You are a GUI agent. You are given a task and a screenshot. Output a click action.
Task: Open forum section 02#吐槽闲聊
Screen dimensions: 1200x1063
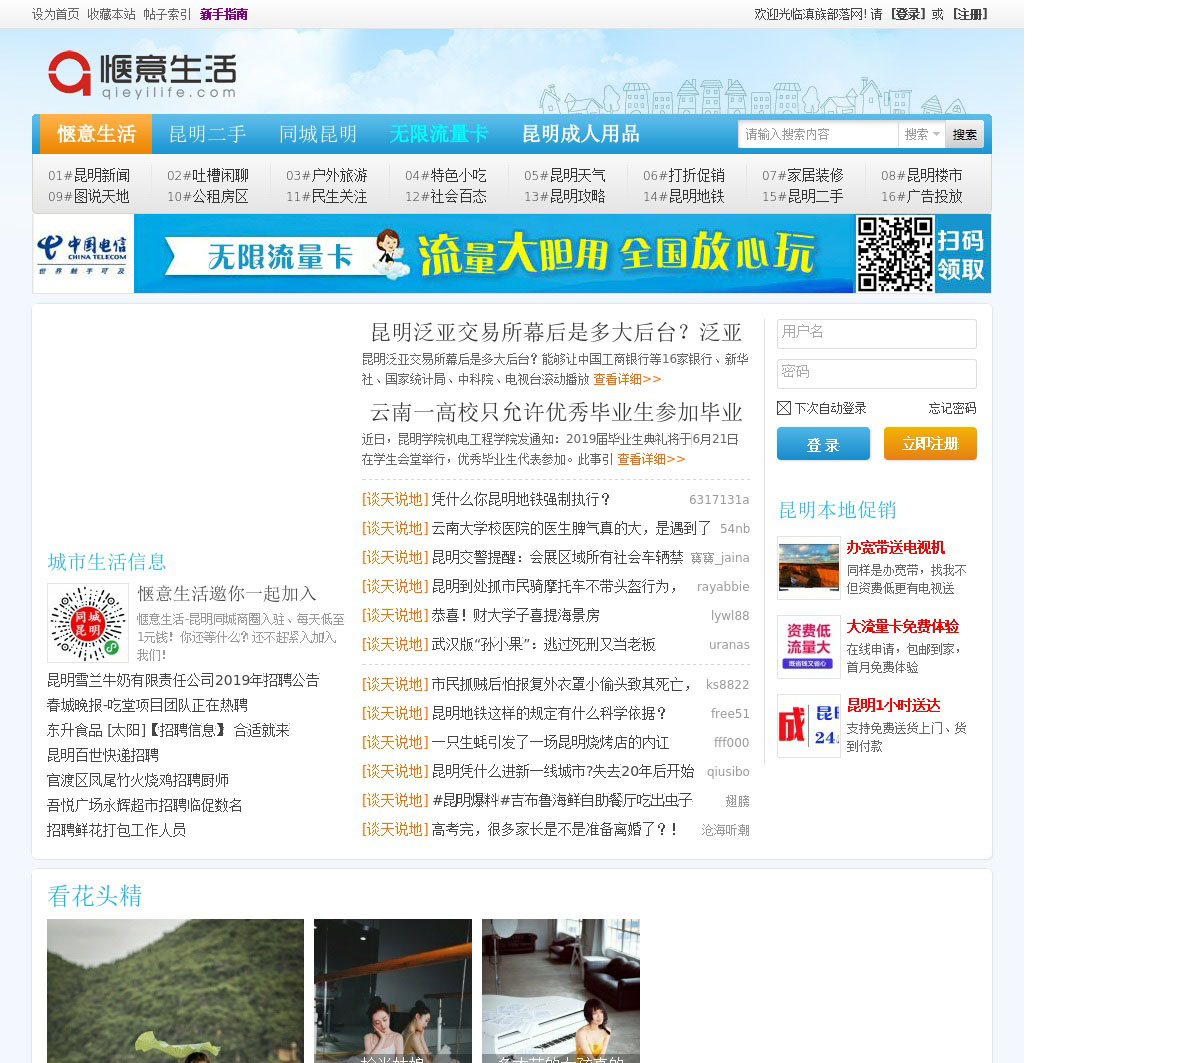[x=208, y=175]
